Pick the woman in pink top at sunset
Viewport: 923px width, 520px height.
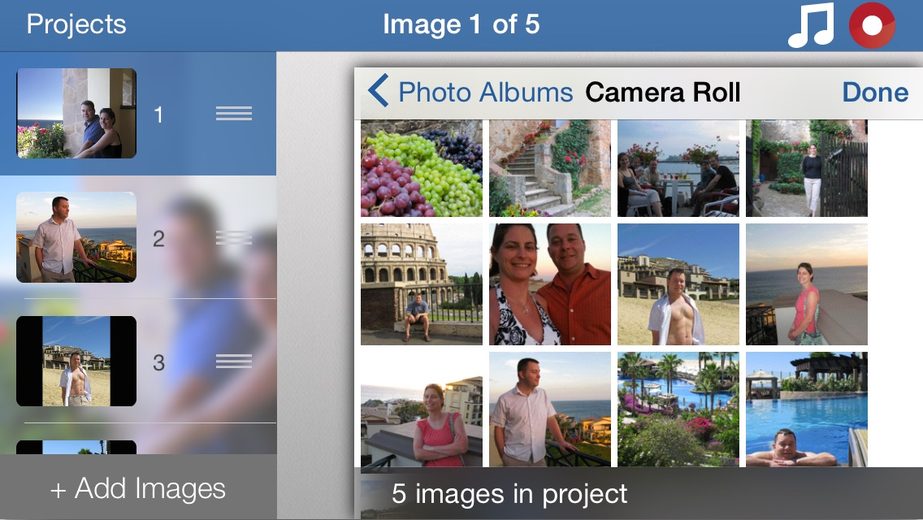click(x=806, y=284)
